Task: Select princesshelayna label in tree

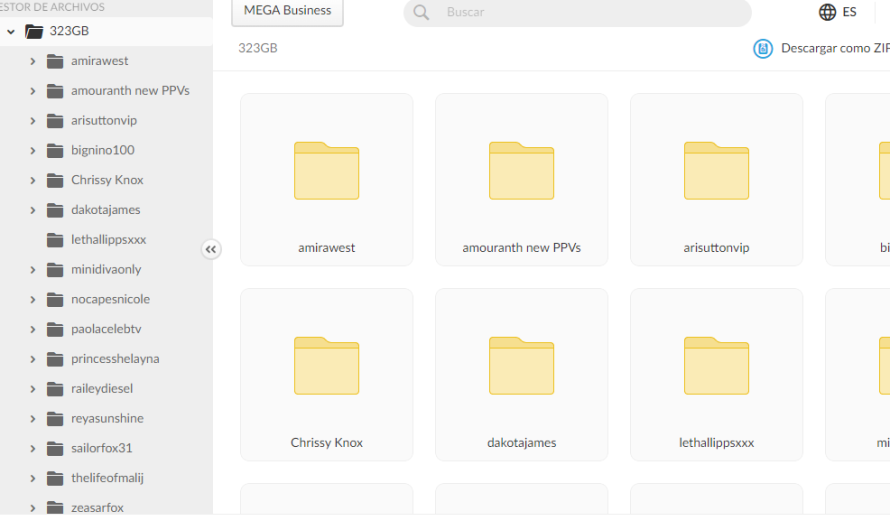Action: [x=115, y=359]
